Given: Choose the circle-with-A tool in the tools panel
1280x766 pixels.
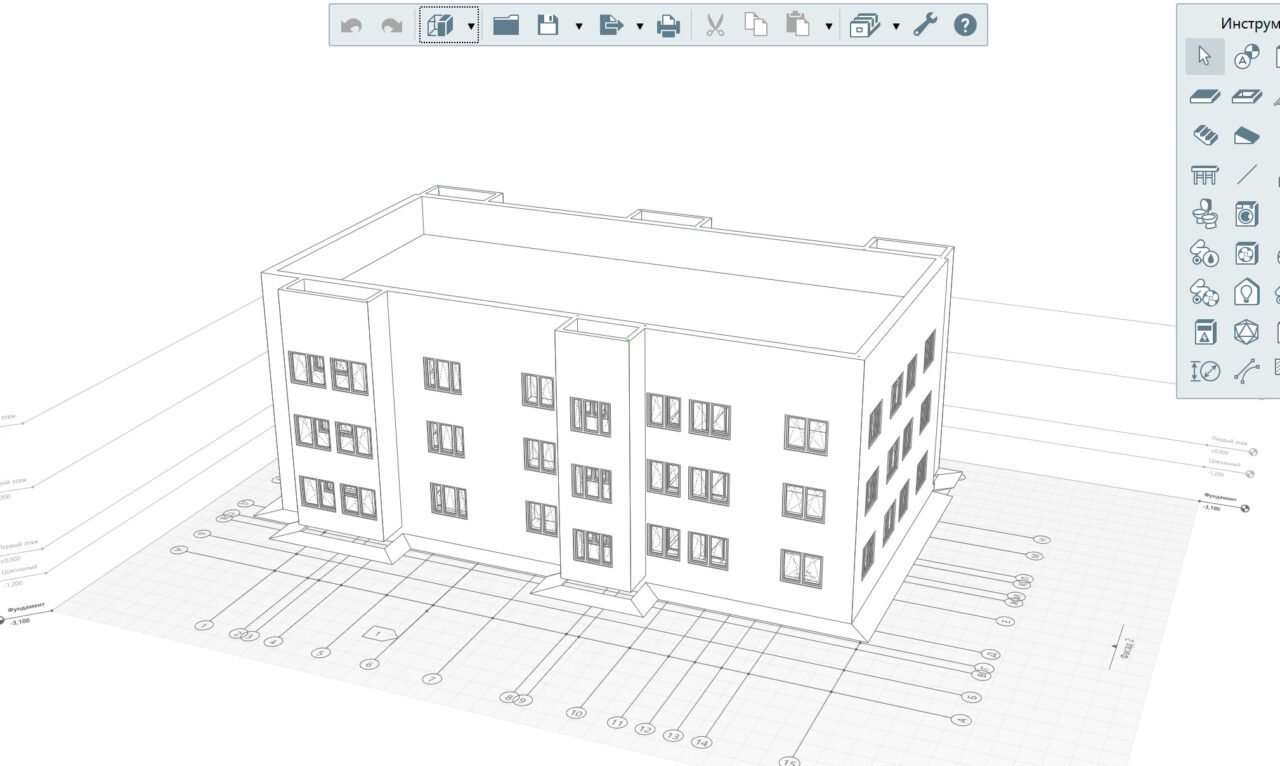Looking at the screenshot, I should click(1246, 57).
